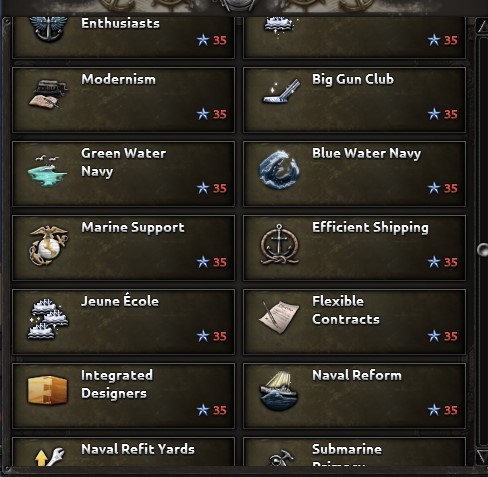The height and width of the screenshot is (477, 488).
Task: Select the Flexible Contracts option
Action: [354, 322]
